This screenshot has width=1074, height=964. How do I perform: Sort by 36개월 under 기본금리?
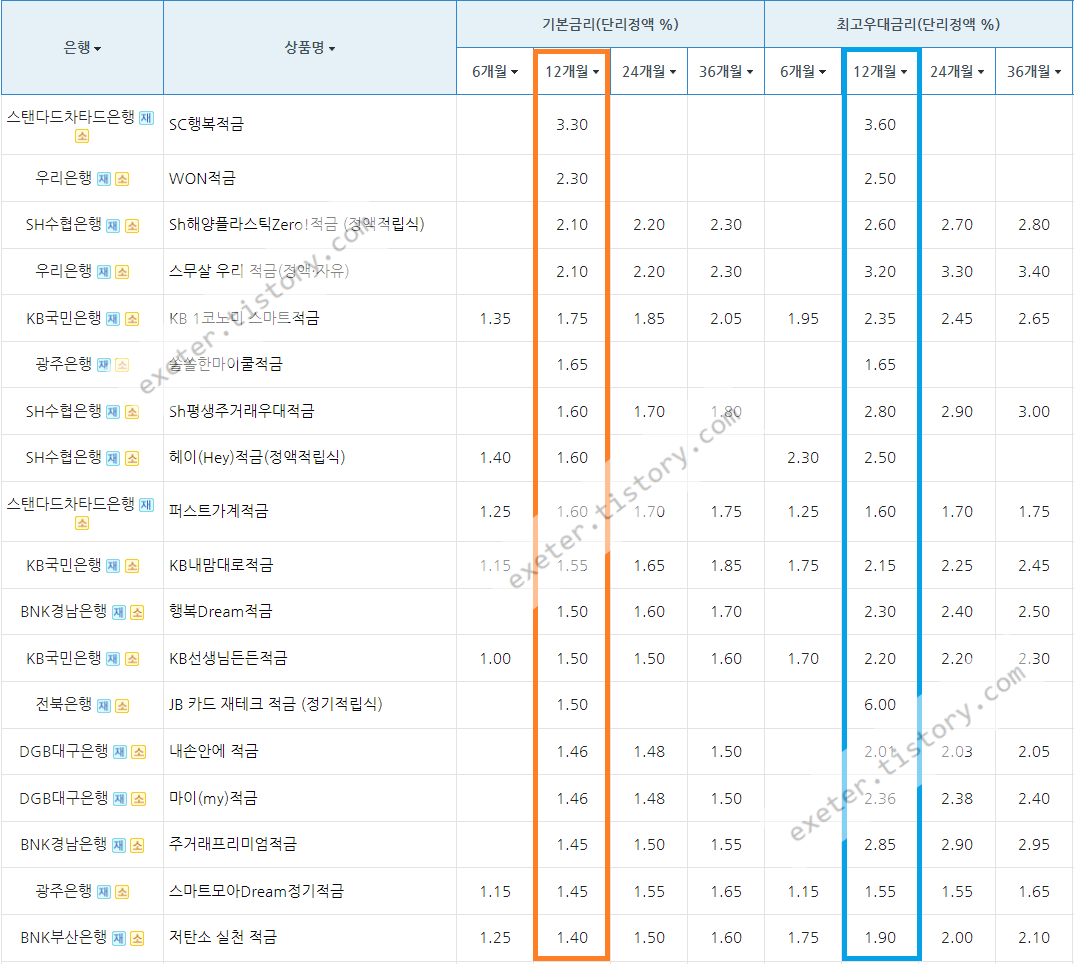coord(726,71)
